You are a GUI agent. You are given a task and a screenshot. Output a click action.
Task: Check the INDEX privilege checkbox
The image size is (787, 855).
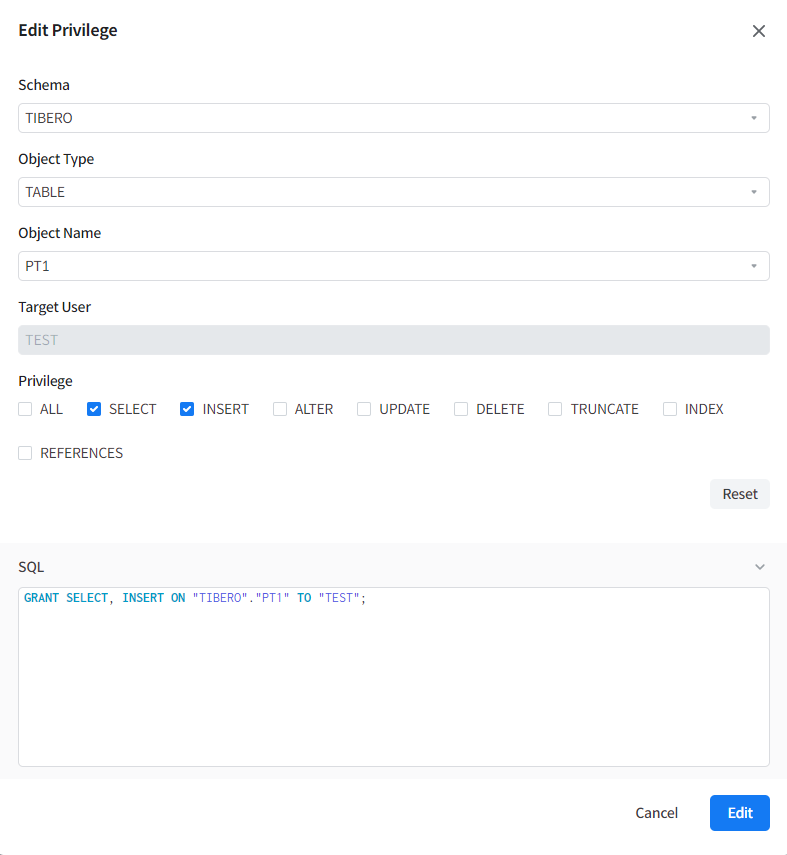670,409
